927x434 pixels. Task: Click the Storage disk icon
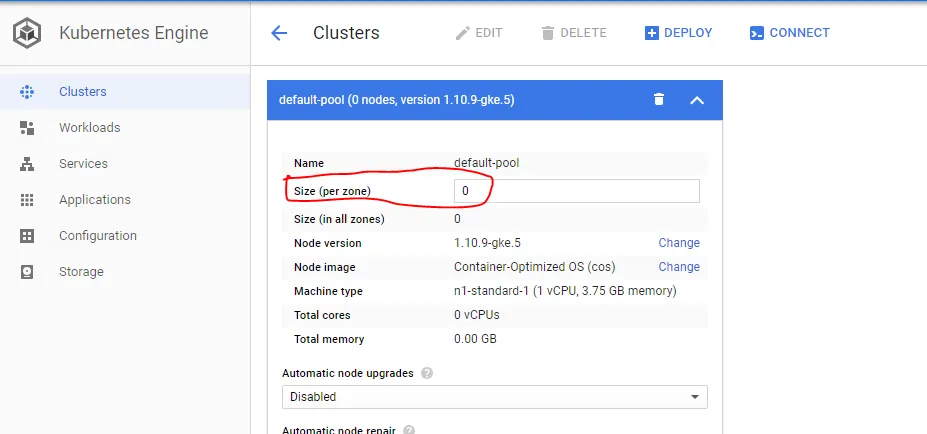click(x=27, y=272)
